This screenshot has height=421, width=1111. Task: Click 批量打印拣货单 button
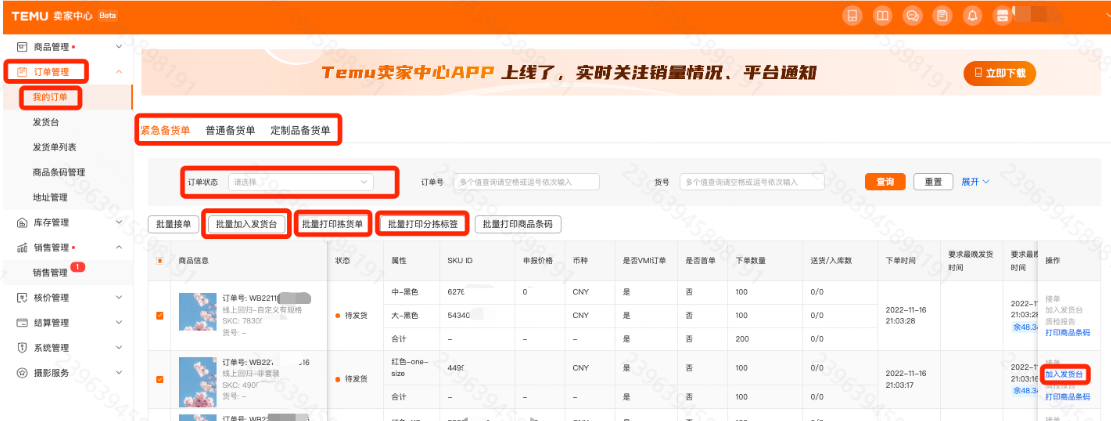(x=332, y=224)
